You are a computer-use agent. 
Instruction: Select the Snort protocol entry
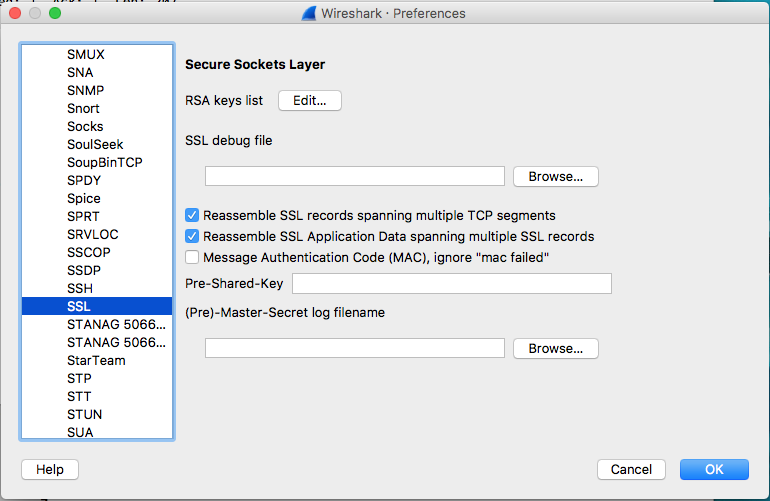pyautogui.click(x=84, y=108)
